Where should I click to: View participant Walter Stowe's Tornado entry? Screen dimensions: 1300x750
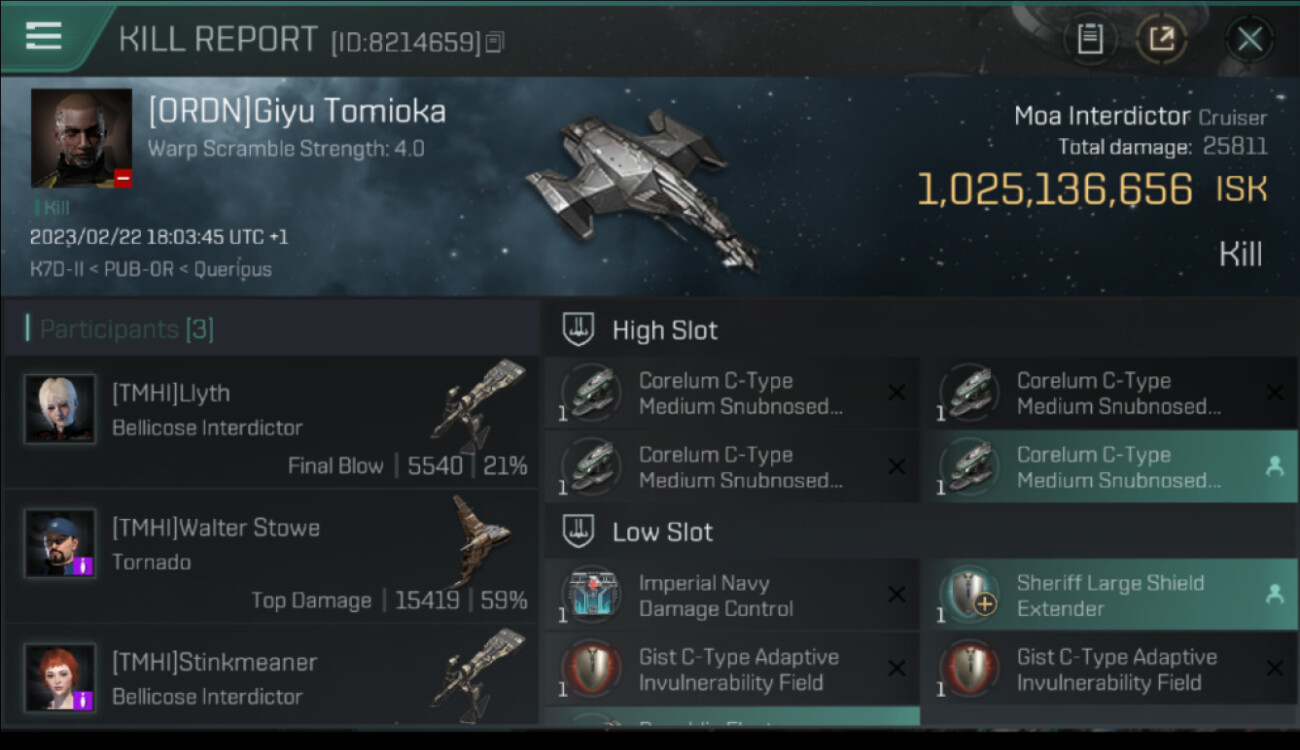[271, 558]
